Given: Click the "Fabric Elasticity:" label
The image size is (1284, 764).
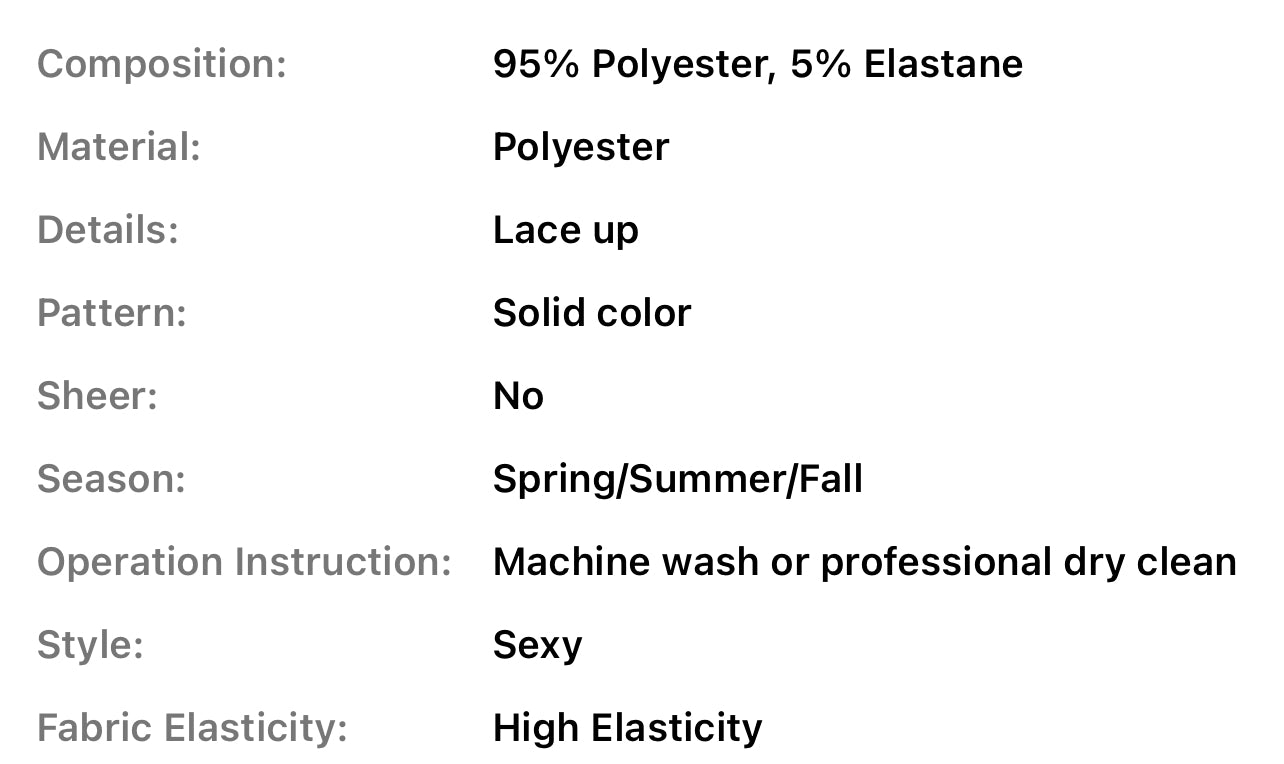Looking at the screenshot, I should (x=192, y=729).
